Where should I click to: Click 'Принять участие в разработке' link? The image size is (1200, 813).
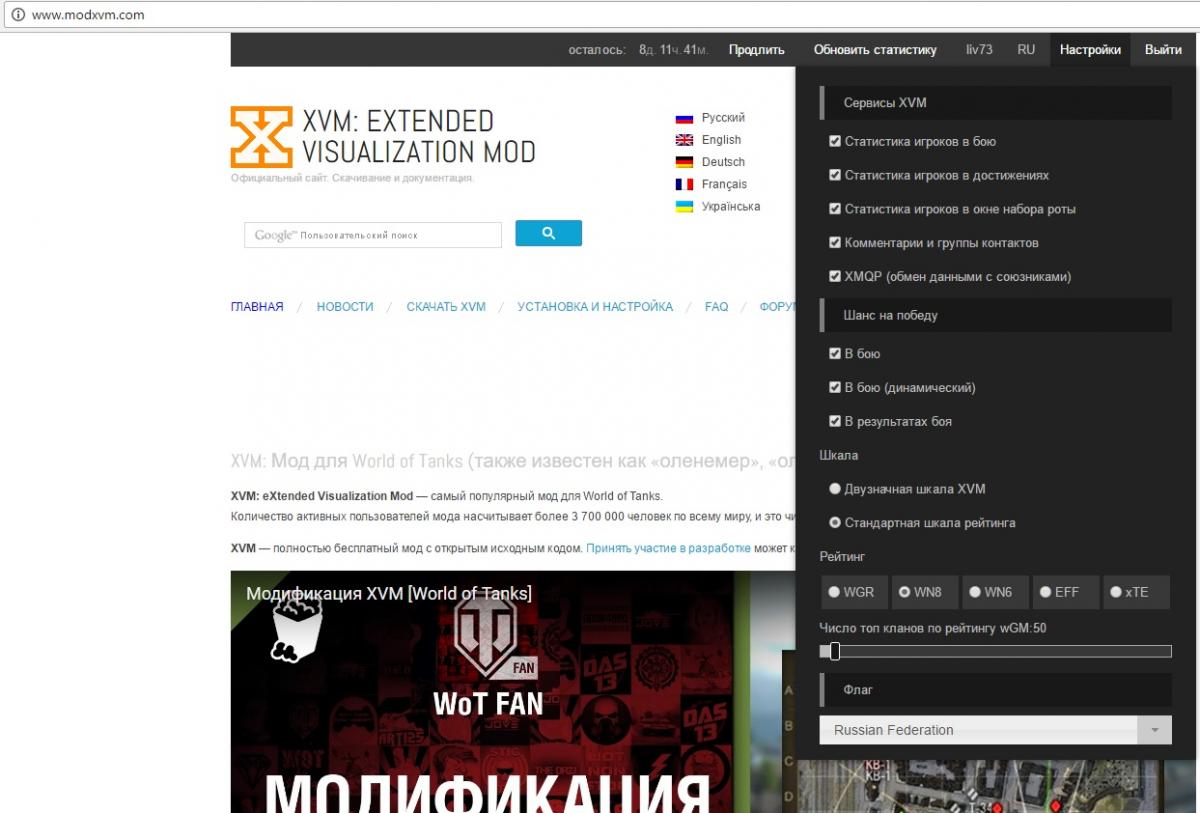[x=668, y=548]
